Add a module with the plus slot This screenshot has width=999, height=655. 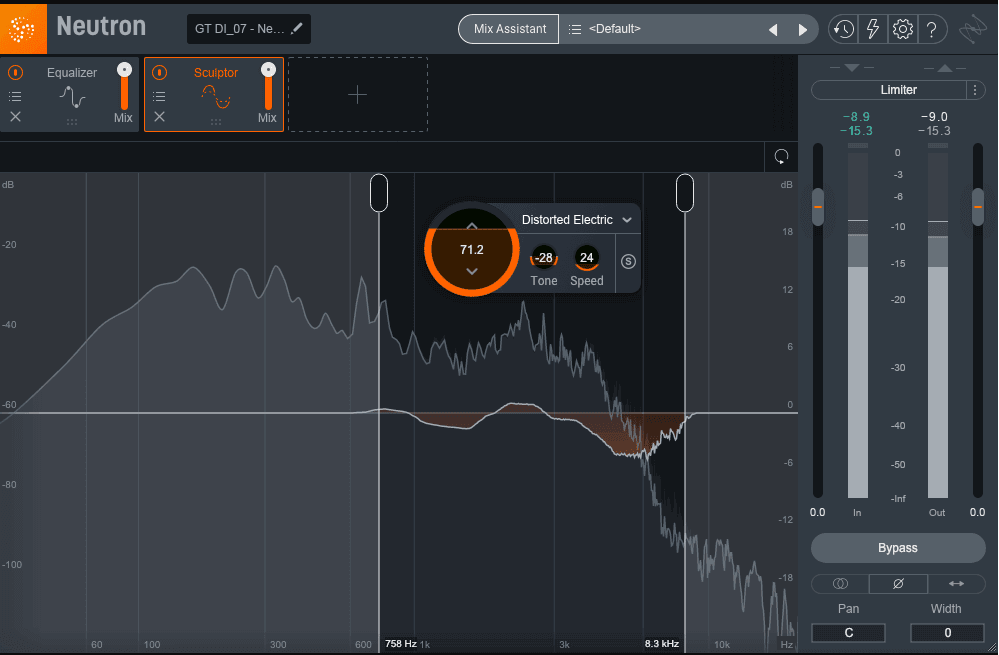[x=357, y=94]
